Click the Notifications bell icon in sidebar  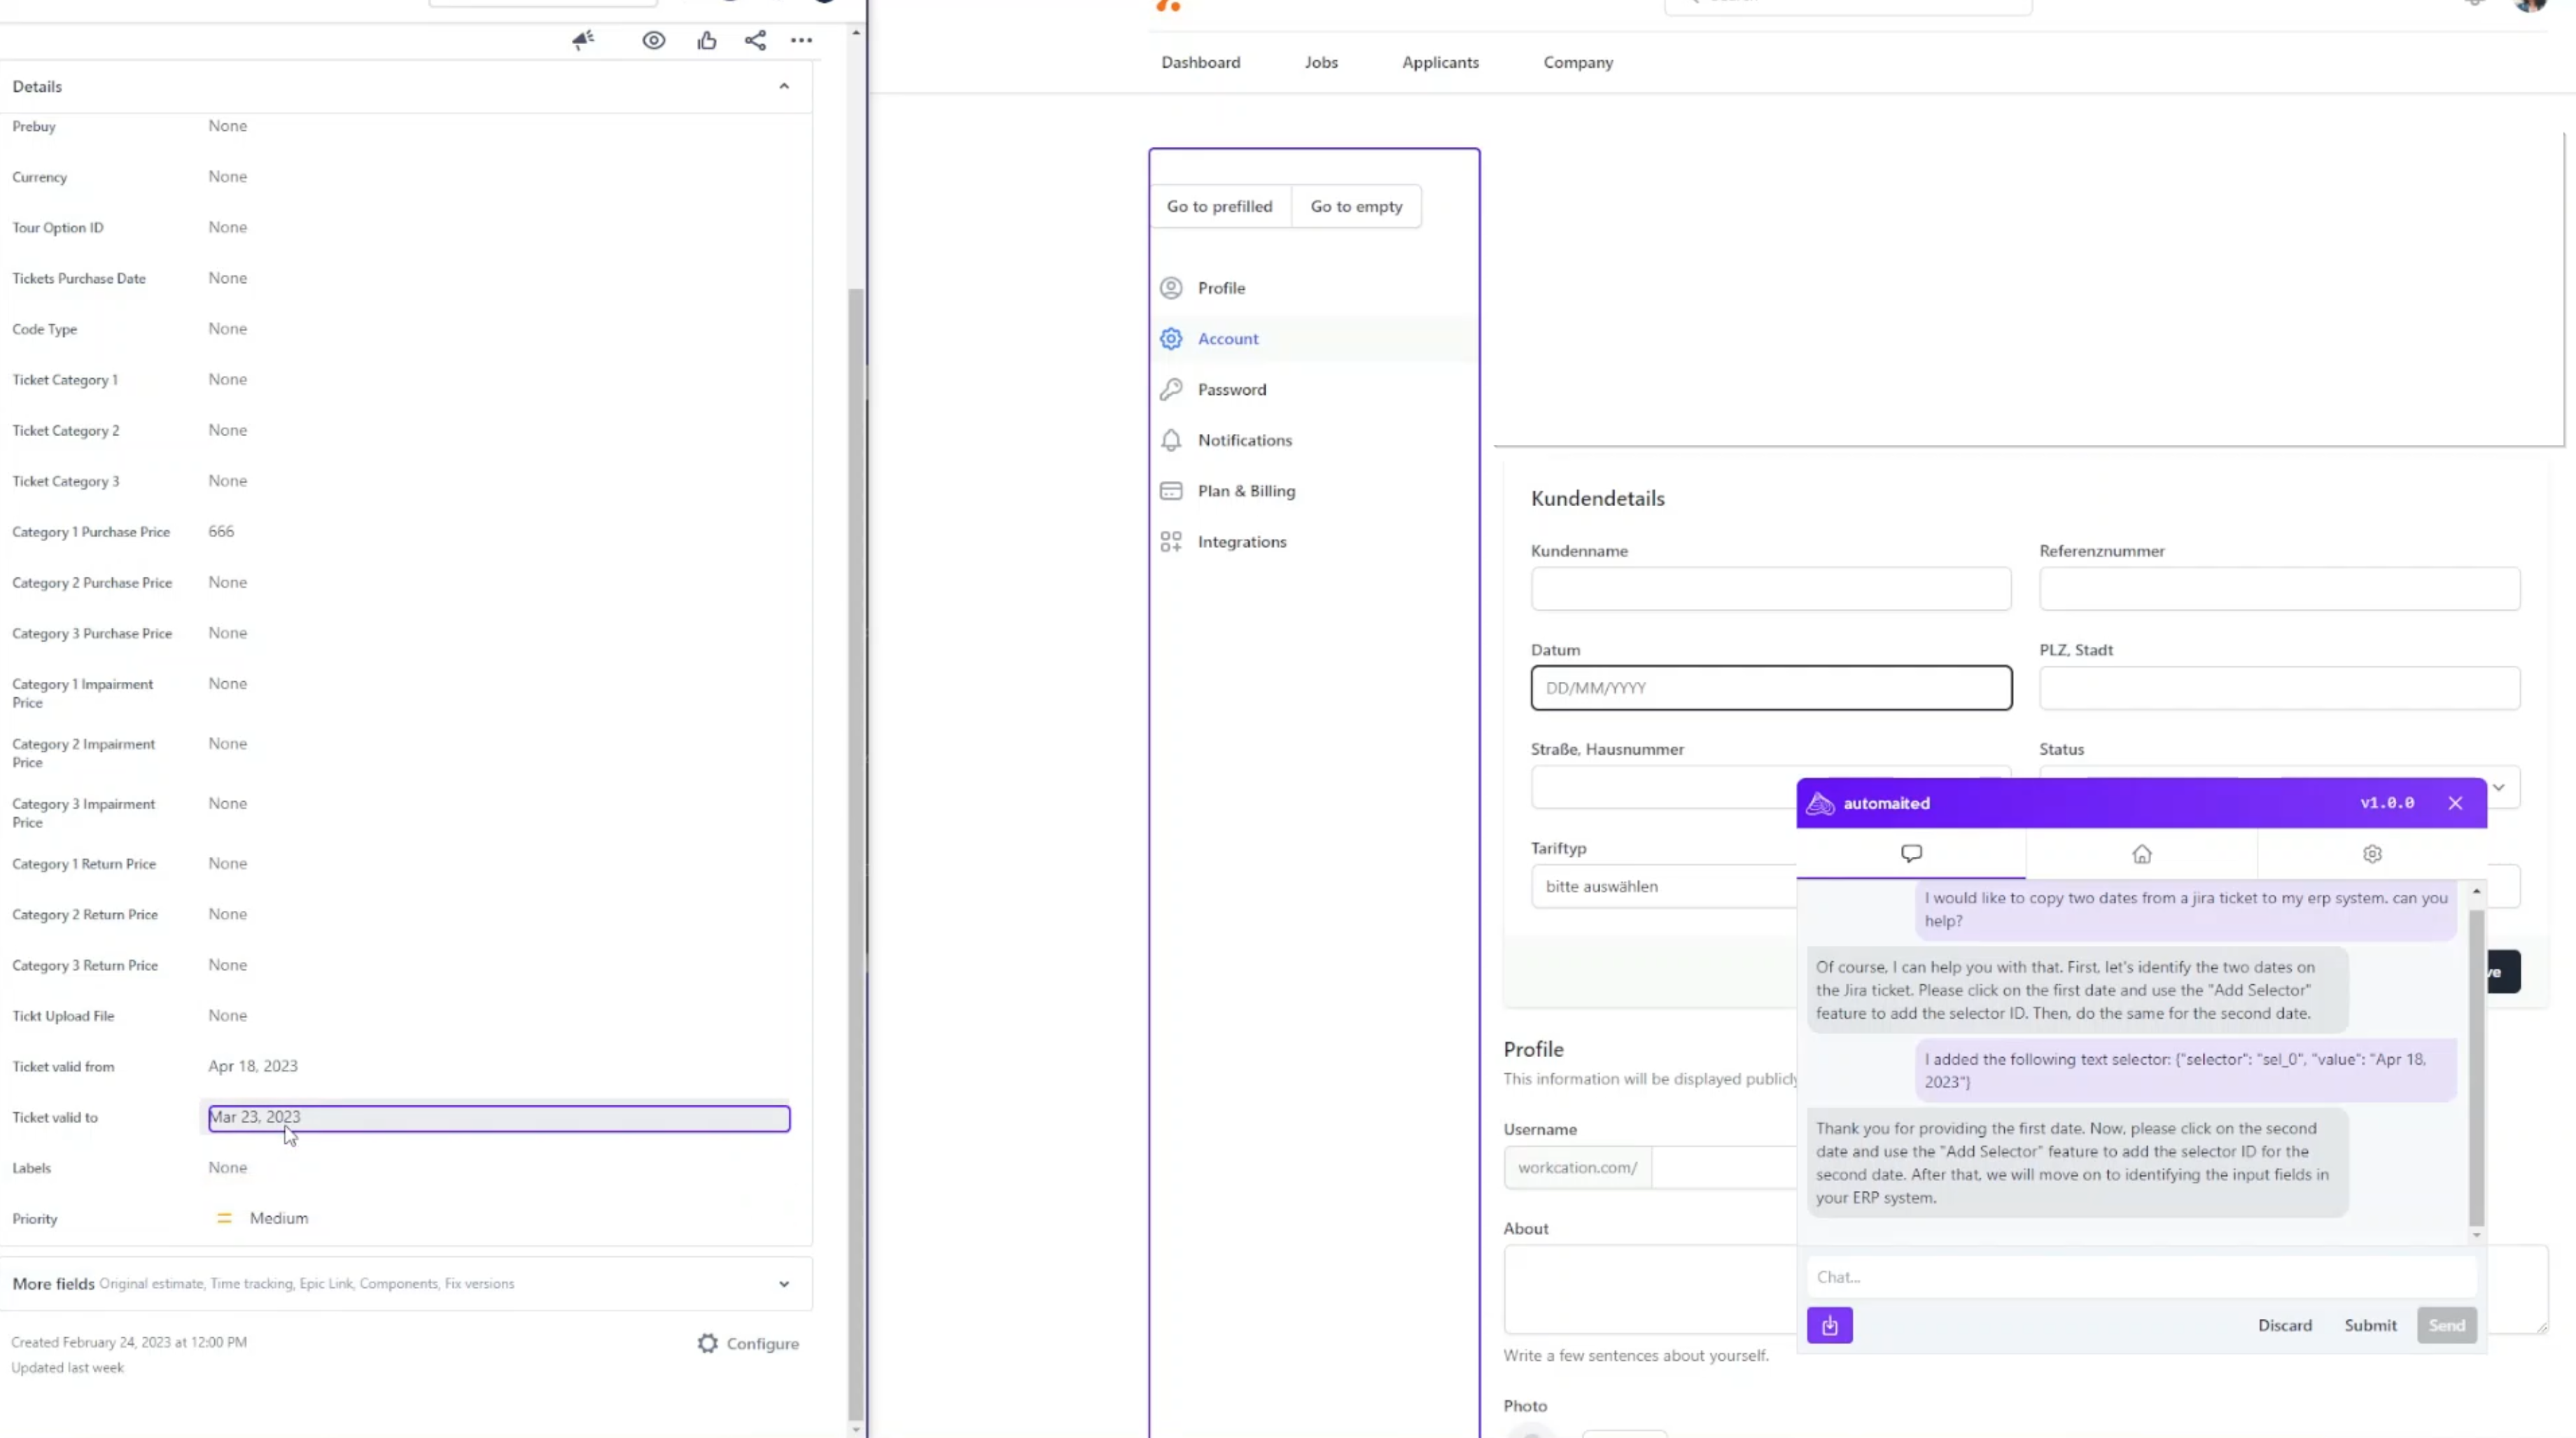(1171, 440)
